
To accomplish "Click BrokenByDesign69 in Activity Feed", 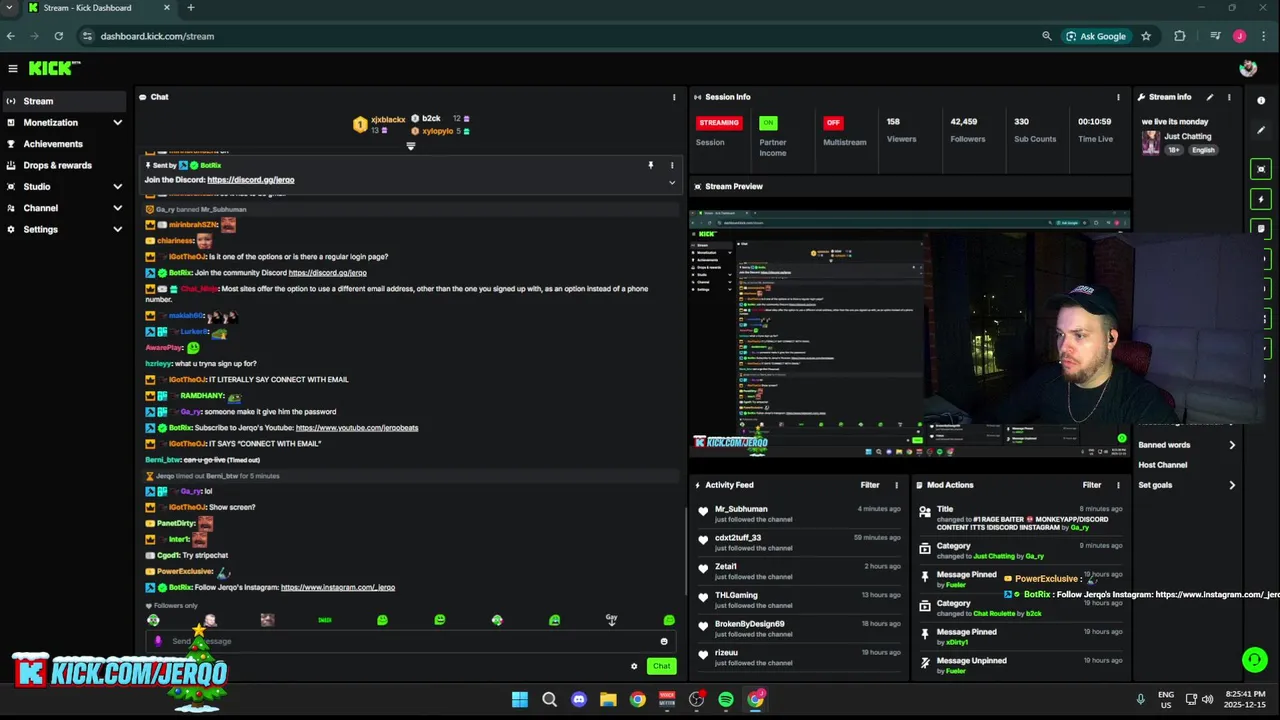I will (x=749, y=624).
